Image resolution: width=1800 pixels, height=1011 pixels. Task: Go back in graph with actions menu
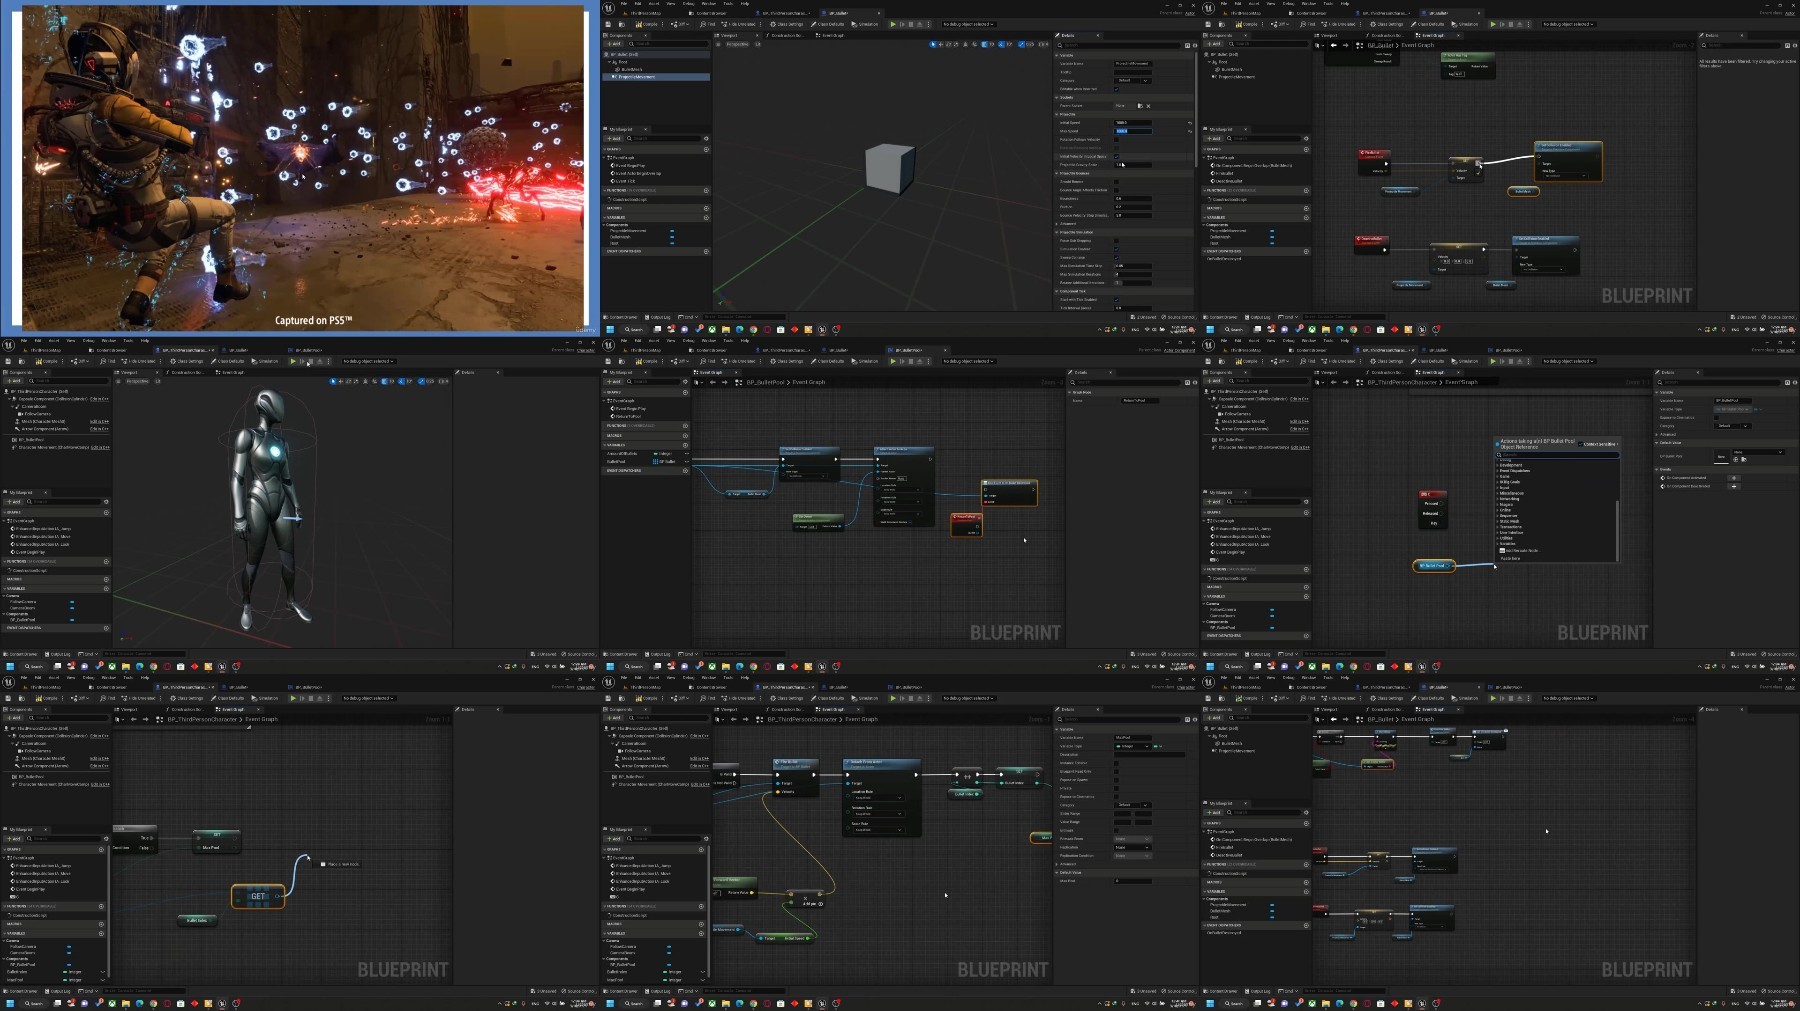[x=1333, y=382]
